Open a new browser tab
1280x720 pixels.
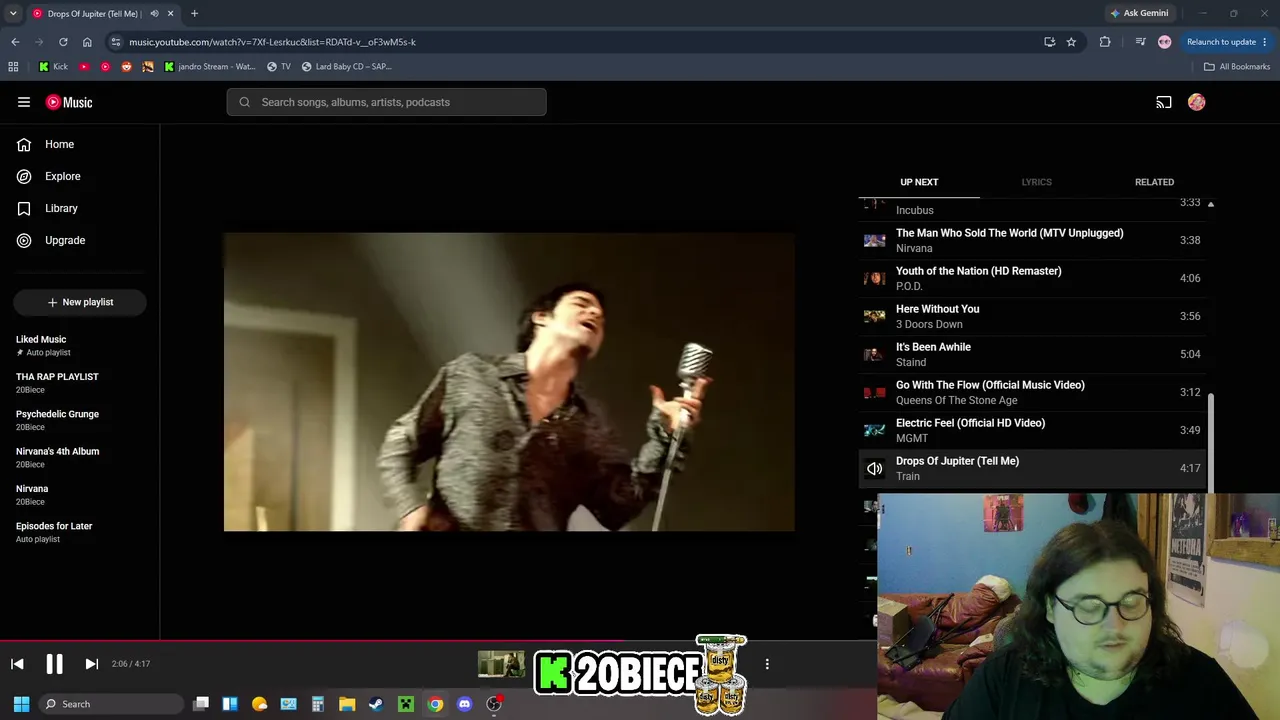[x=194, y=14]
